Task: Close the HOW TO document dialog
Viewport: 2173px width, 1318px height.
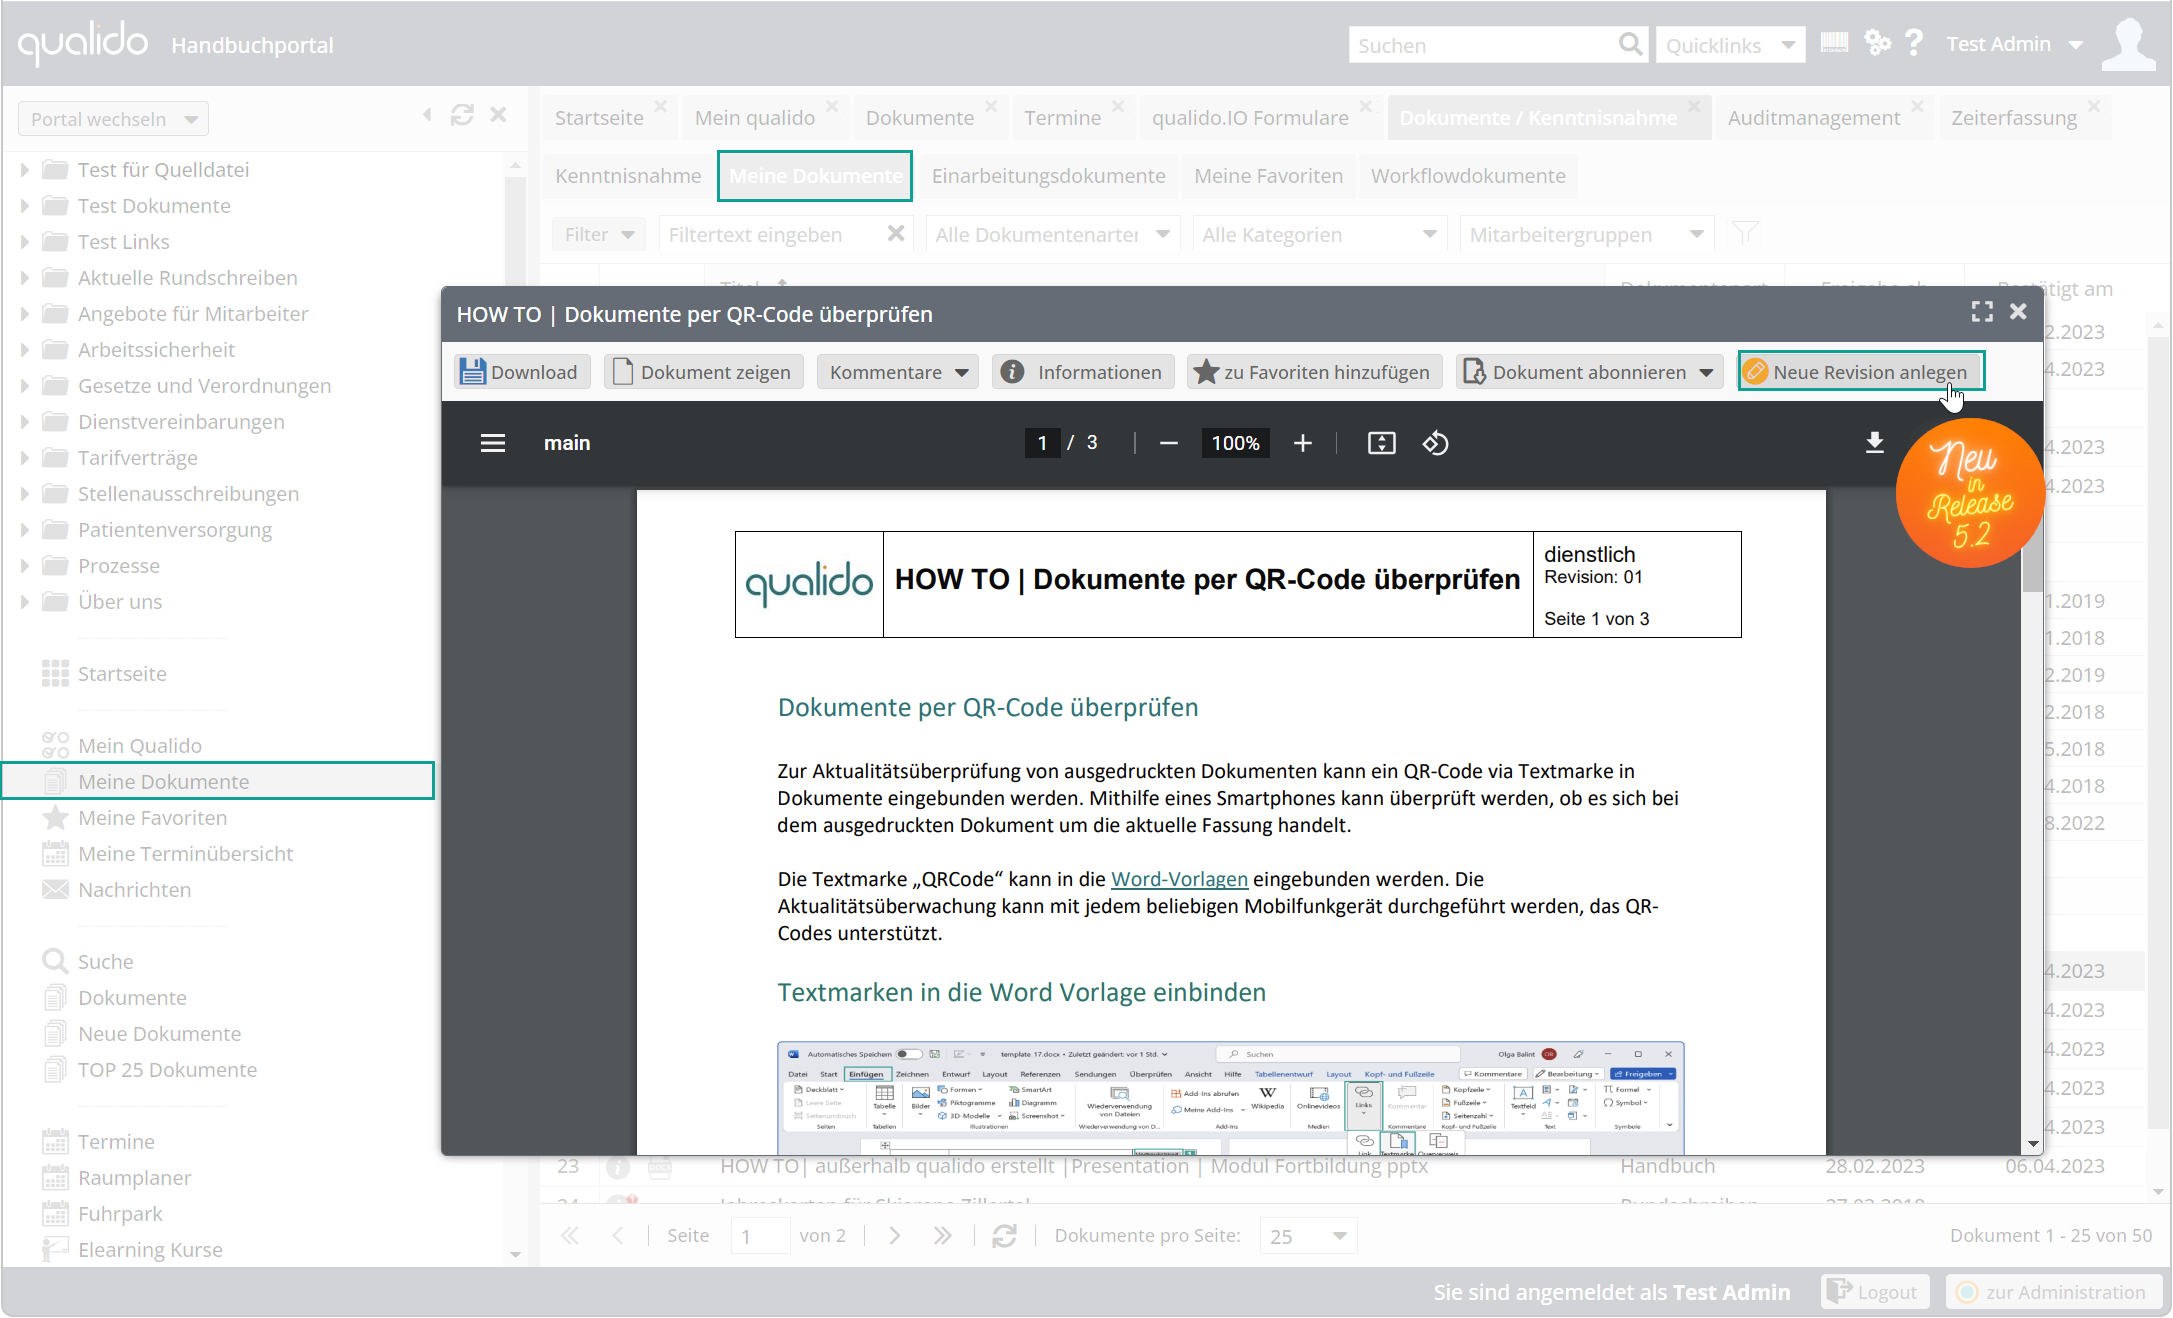Action: click(2018, 312)
